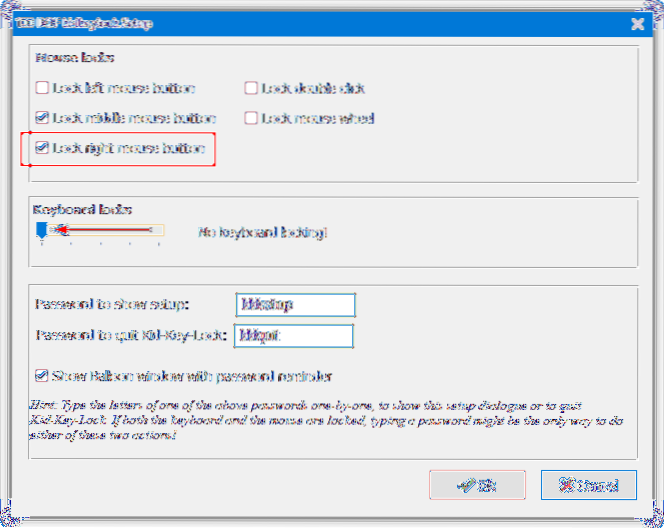Click the No keyboard locking status text
Viewport: 664px width, 528px height.
261,232
